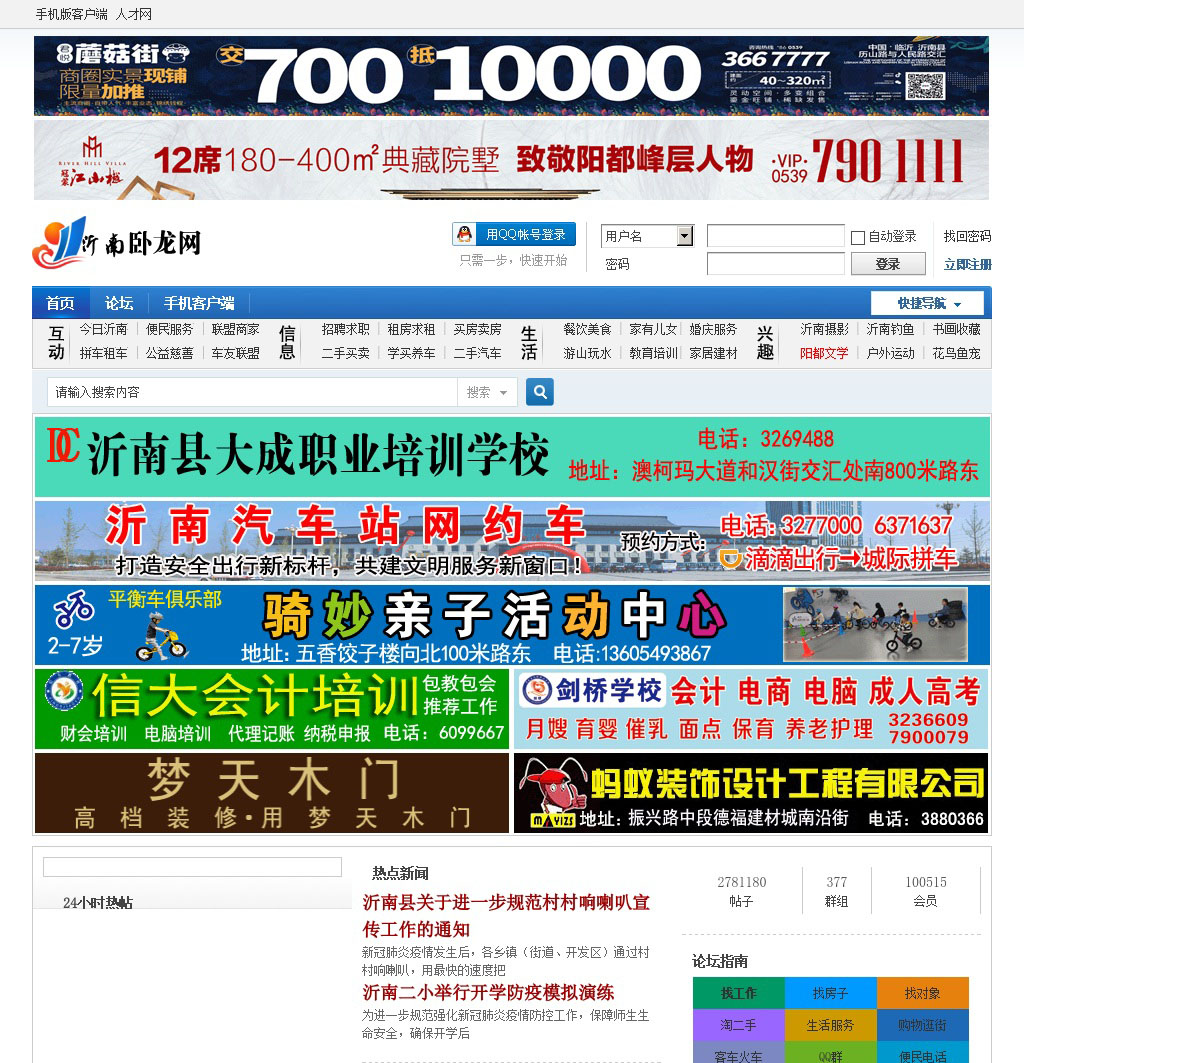Click 用QQ帐号登录 button
This screenshot has height=1063, width=1200.
pos(514,234)
